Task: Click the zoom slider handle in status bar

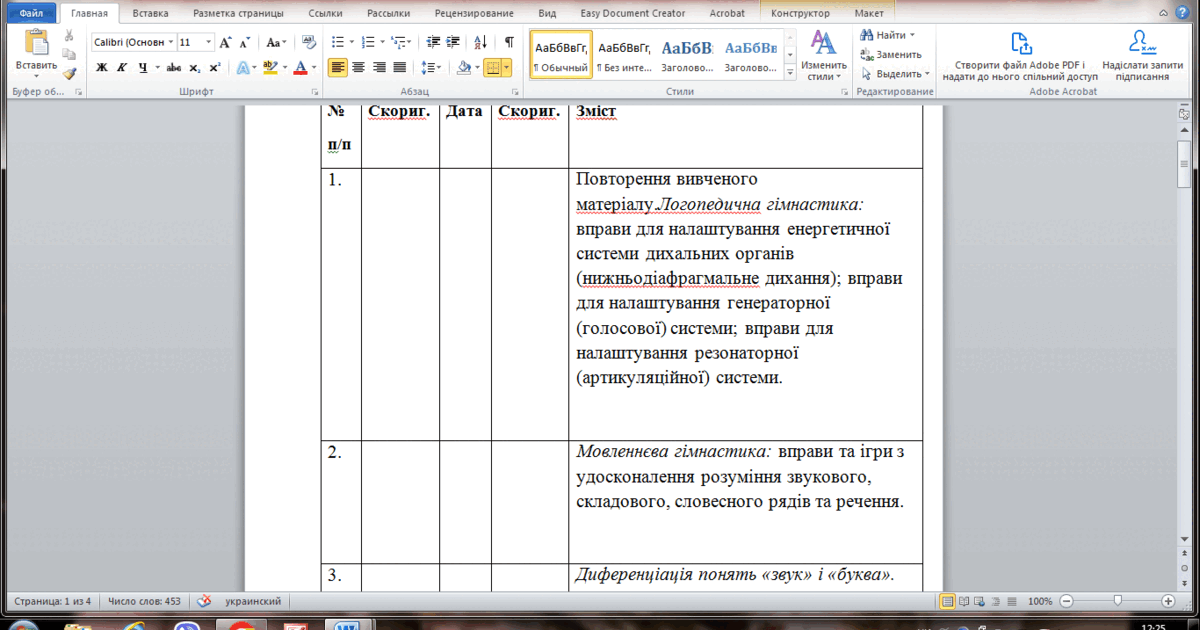Action: (x=1117, y=601)
